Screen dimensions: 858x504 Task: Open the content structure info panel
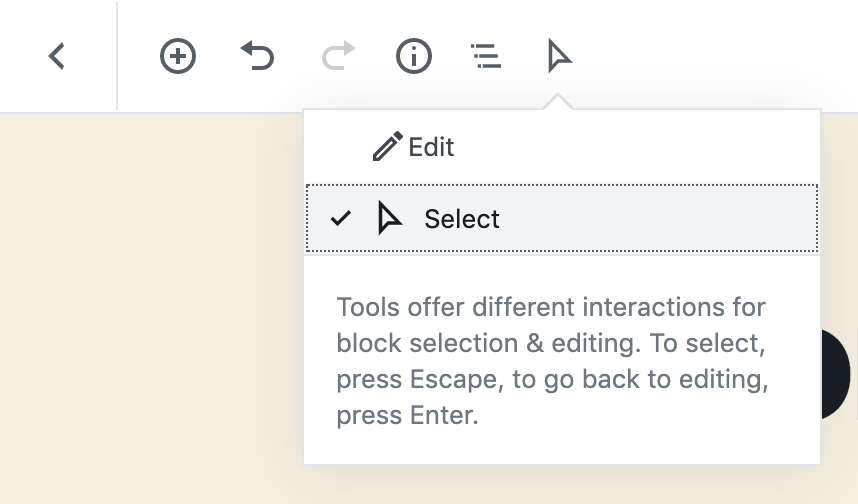[413, 56]
